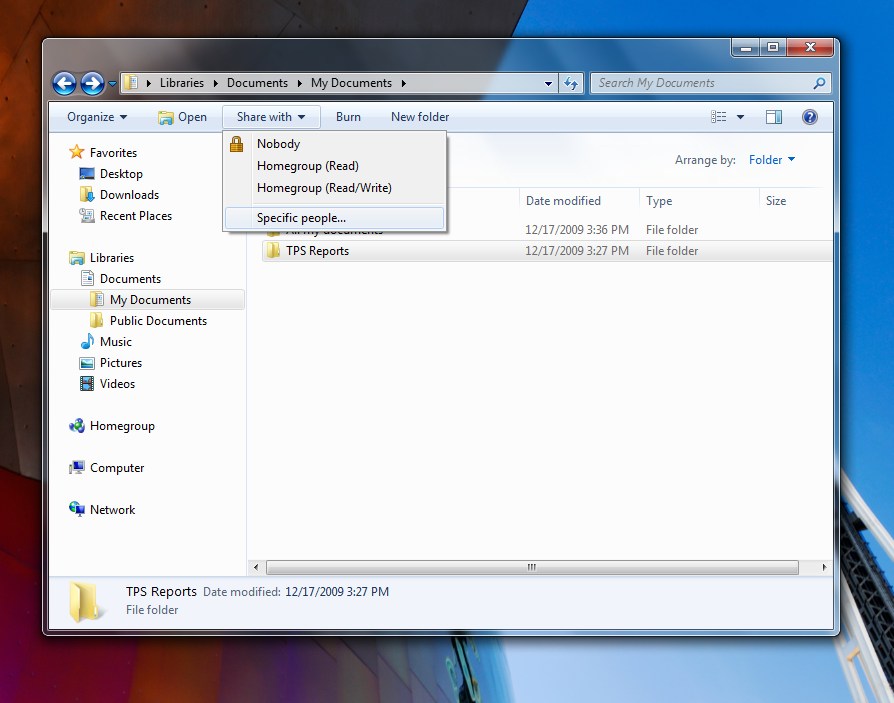The width and height of the screenshot is (894, 703).
Task: Create a New folder
Action: tap(420, 117)
